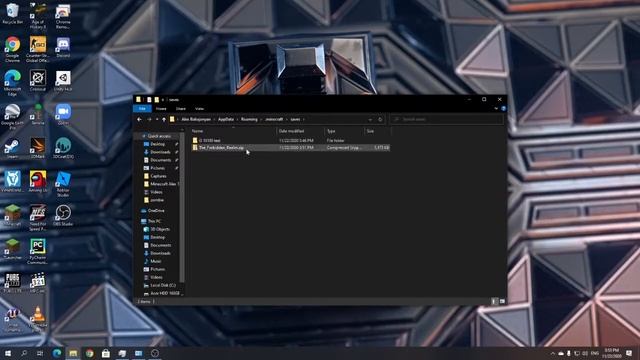
Task: Open taskbar Search
Action: pos(24,353)
